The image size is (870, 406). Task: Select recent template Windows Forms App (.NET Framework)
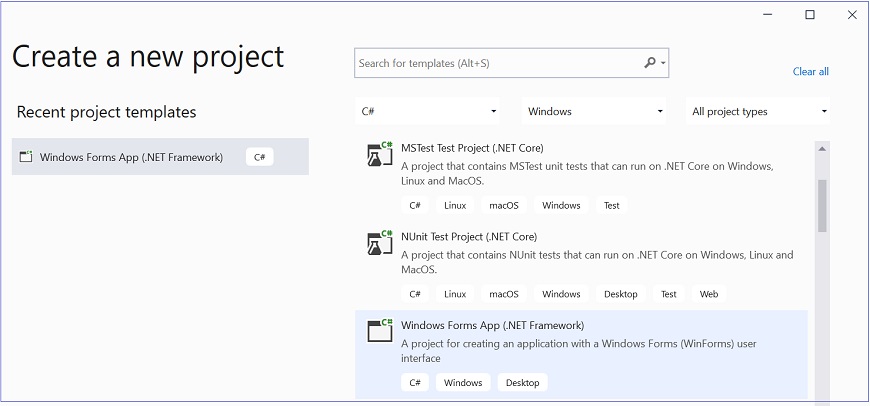pyautogui.click(x=131, y=157)
